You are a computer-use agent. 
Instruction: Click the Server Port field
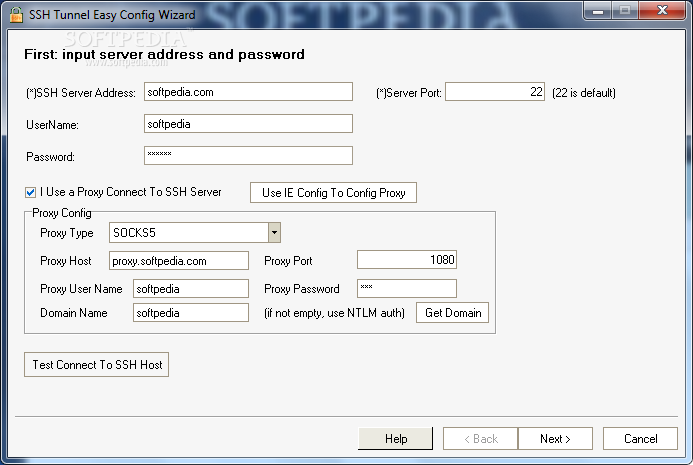point(495,92)
